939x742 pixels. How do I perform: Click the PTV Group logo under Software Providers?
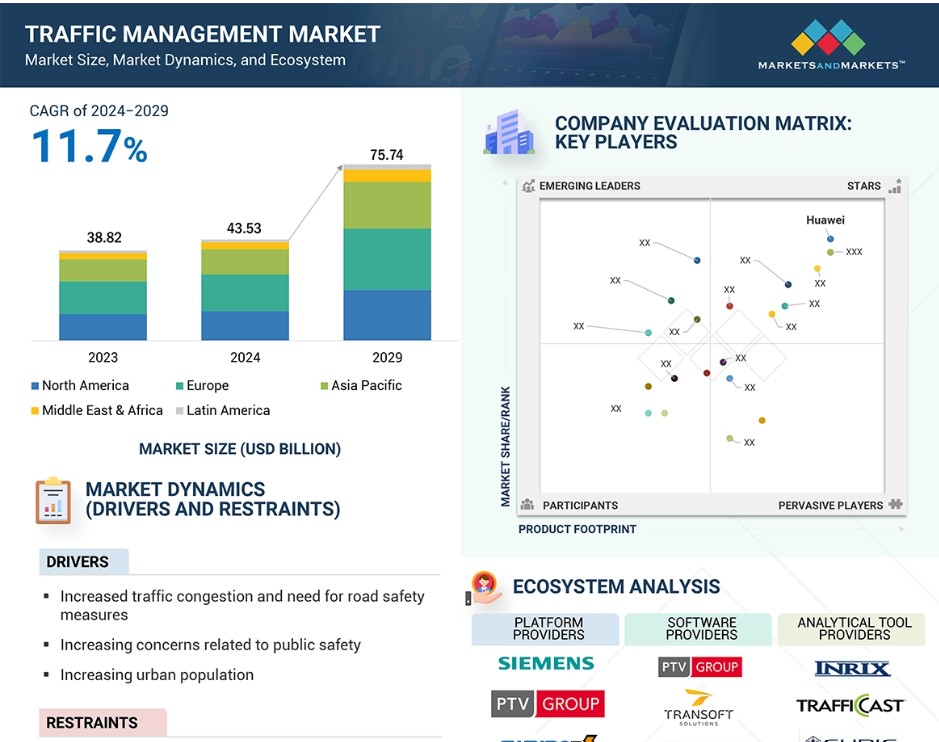700,667
